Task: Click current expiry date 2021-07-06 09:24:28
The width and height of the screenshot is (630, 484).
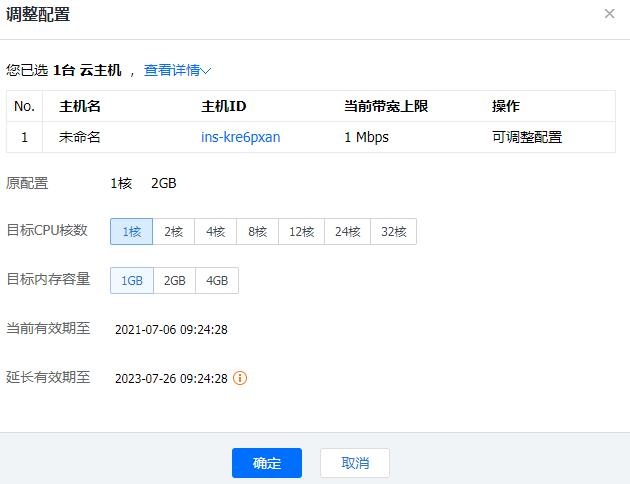Action: click(x=171, y=329)
